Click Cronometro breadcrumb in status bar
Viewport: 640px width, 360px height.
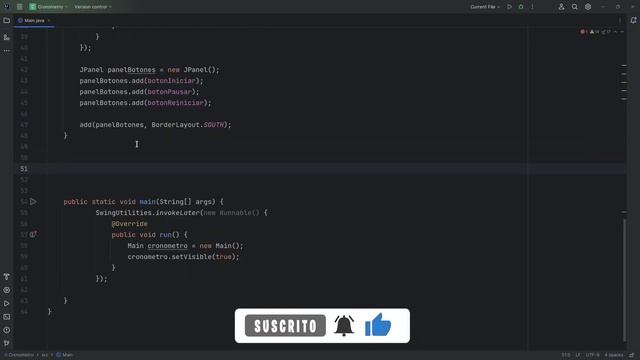(x=20, y=355)
